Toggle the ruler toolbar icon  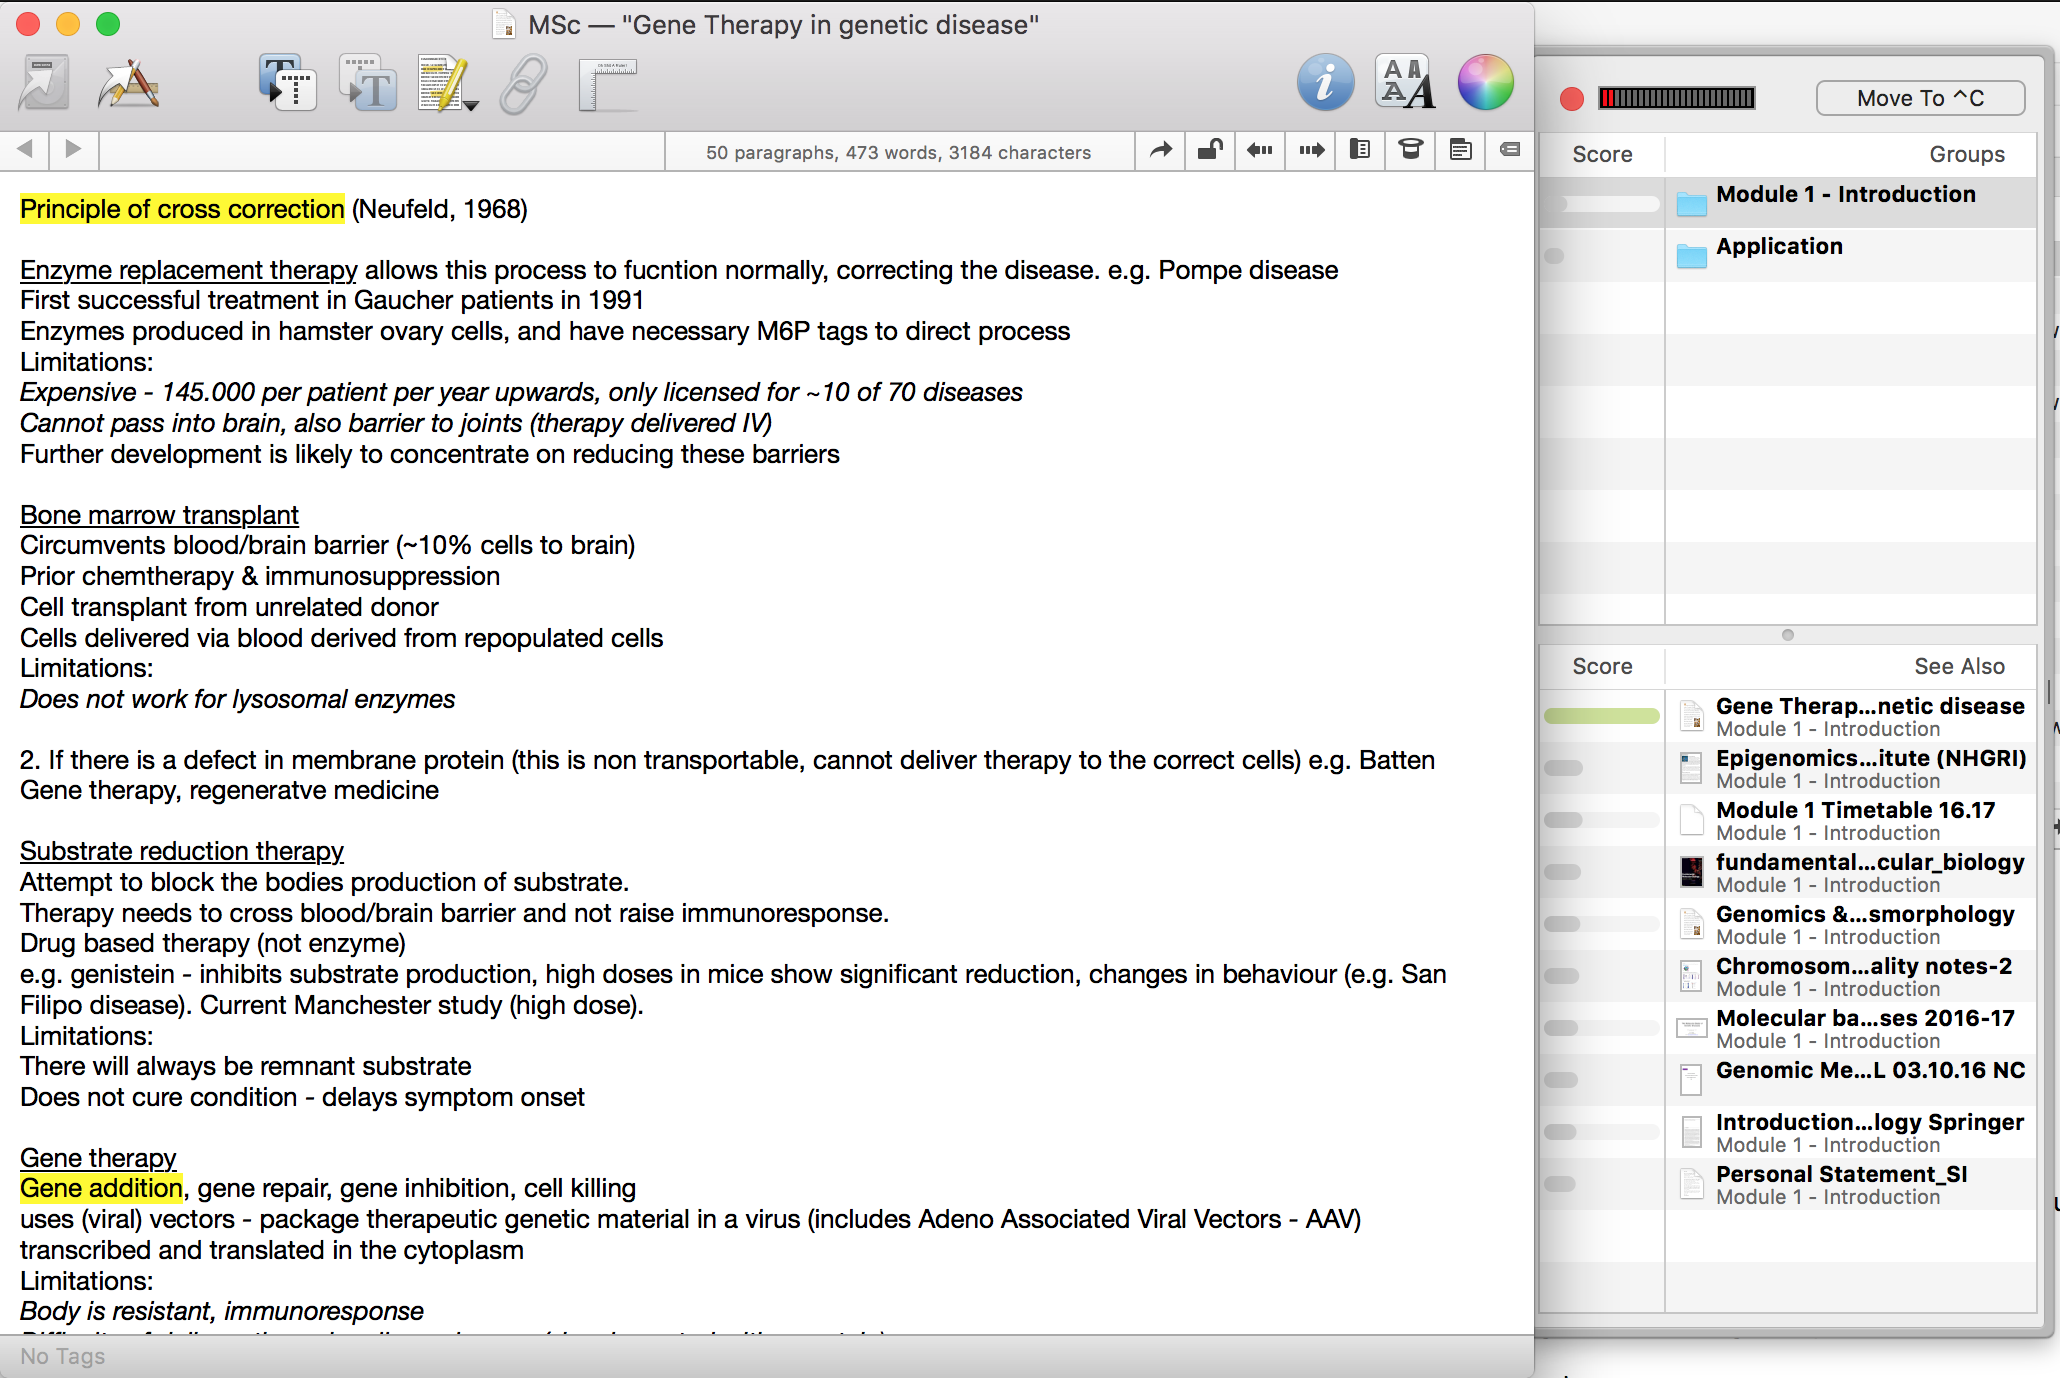(607, 84)
